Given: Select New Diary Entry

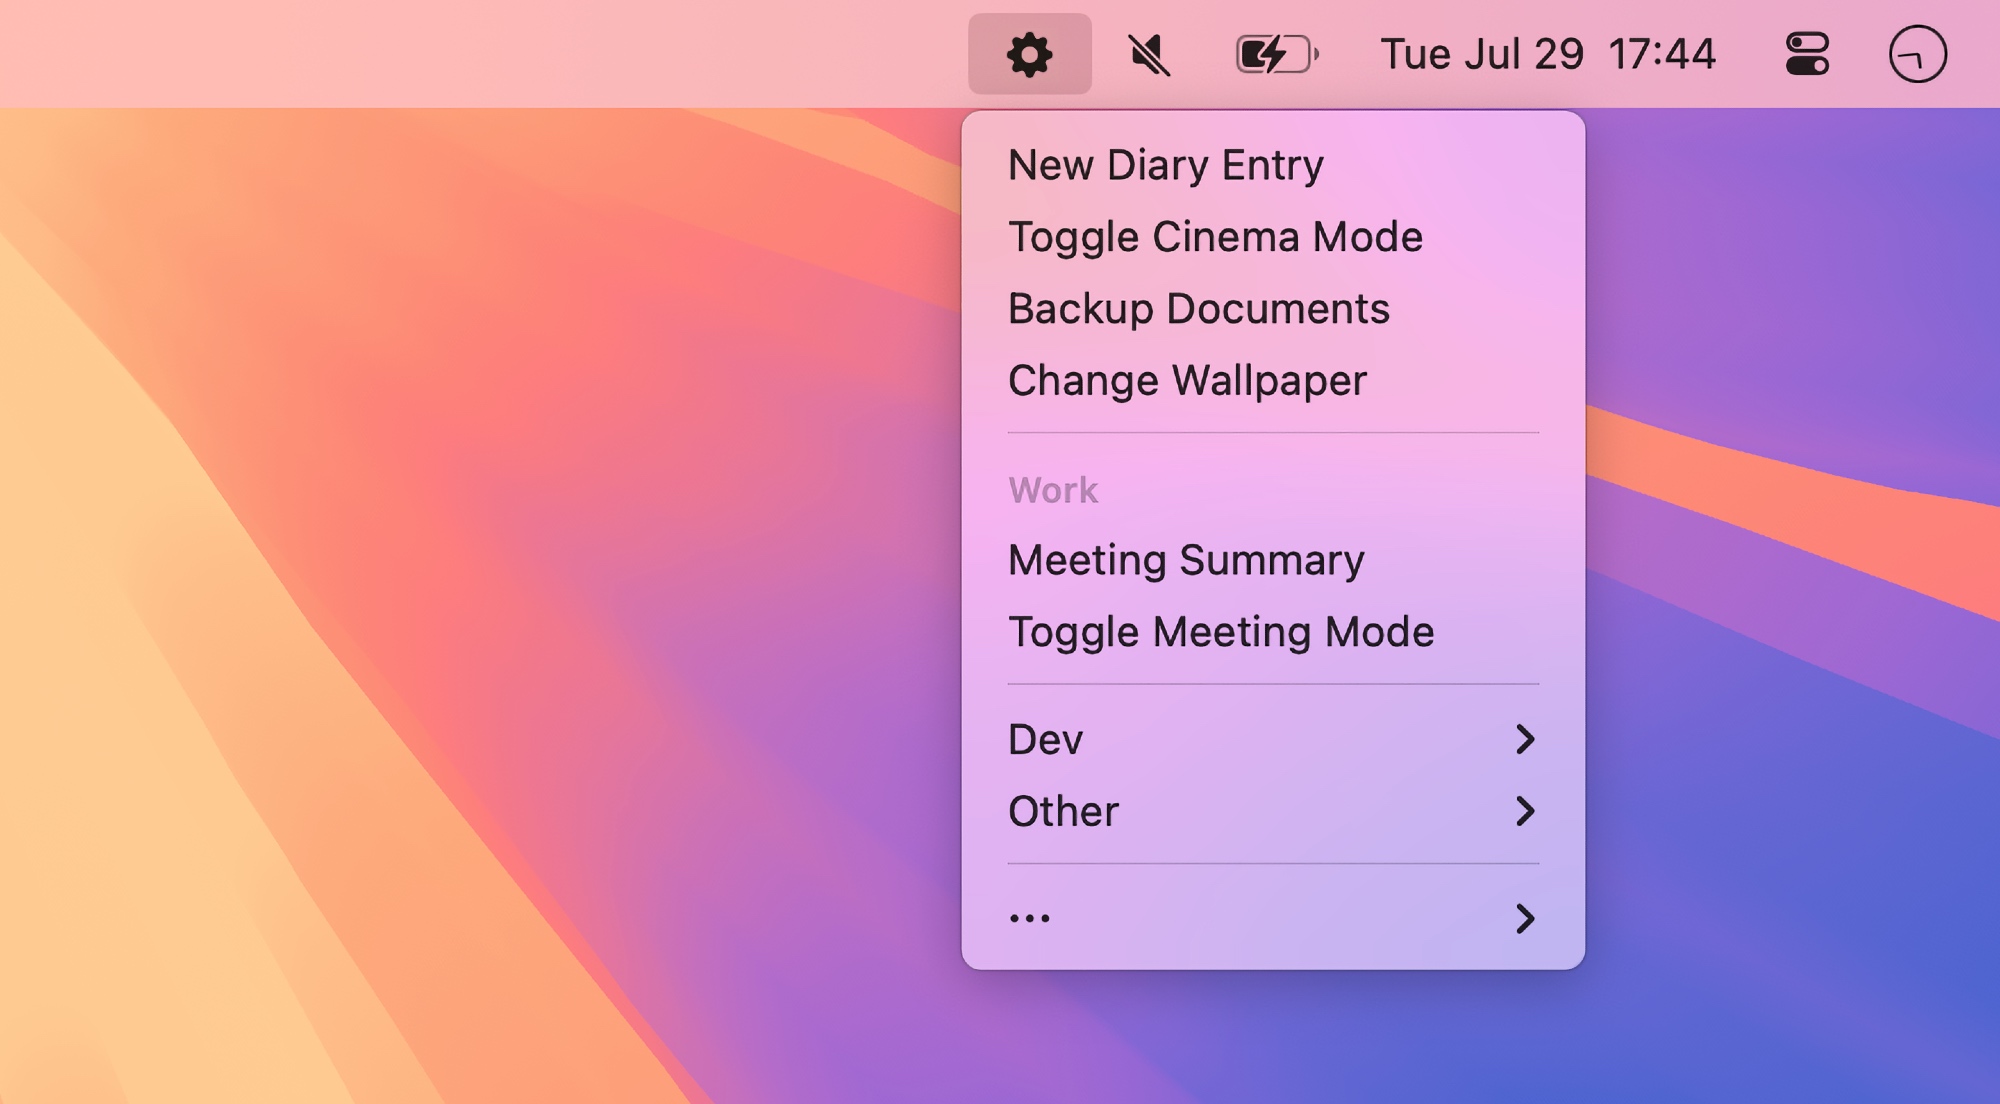Looking at the screenshot, I should pyautogui.click(x=1166, y=165).
